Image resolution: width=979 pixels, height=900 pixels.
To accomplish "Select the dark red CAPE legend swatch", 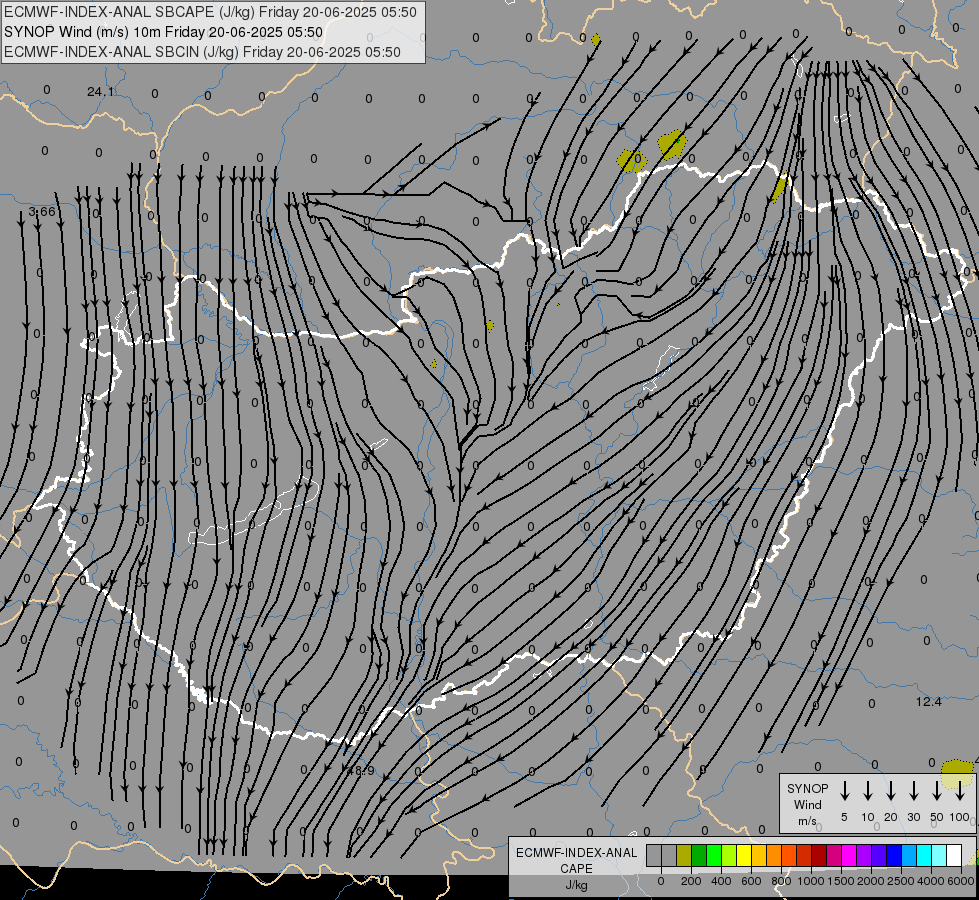I will click(820, 855).
